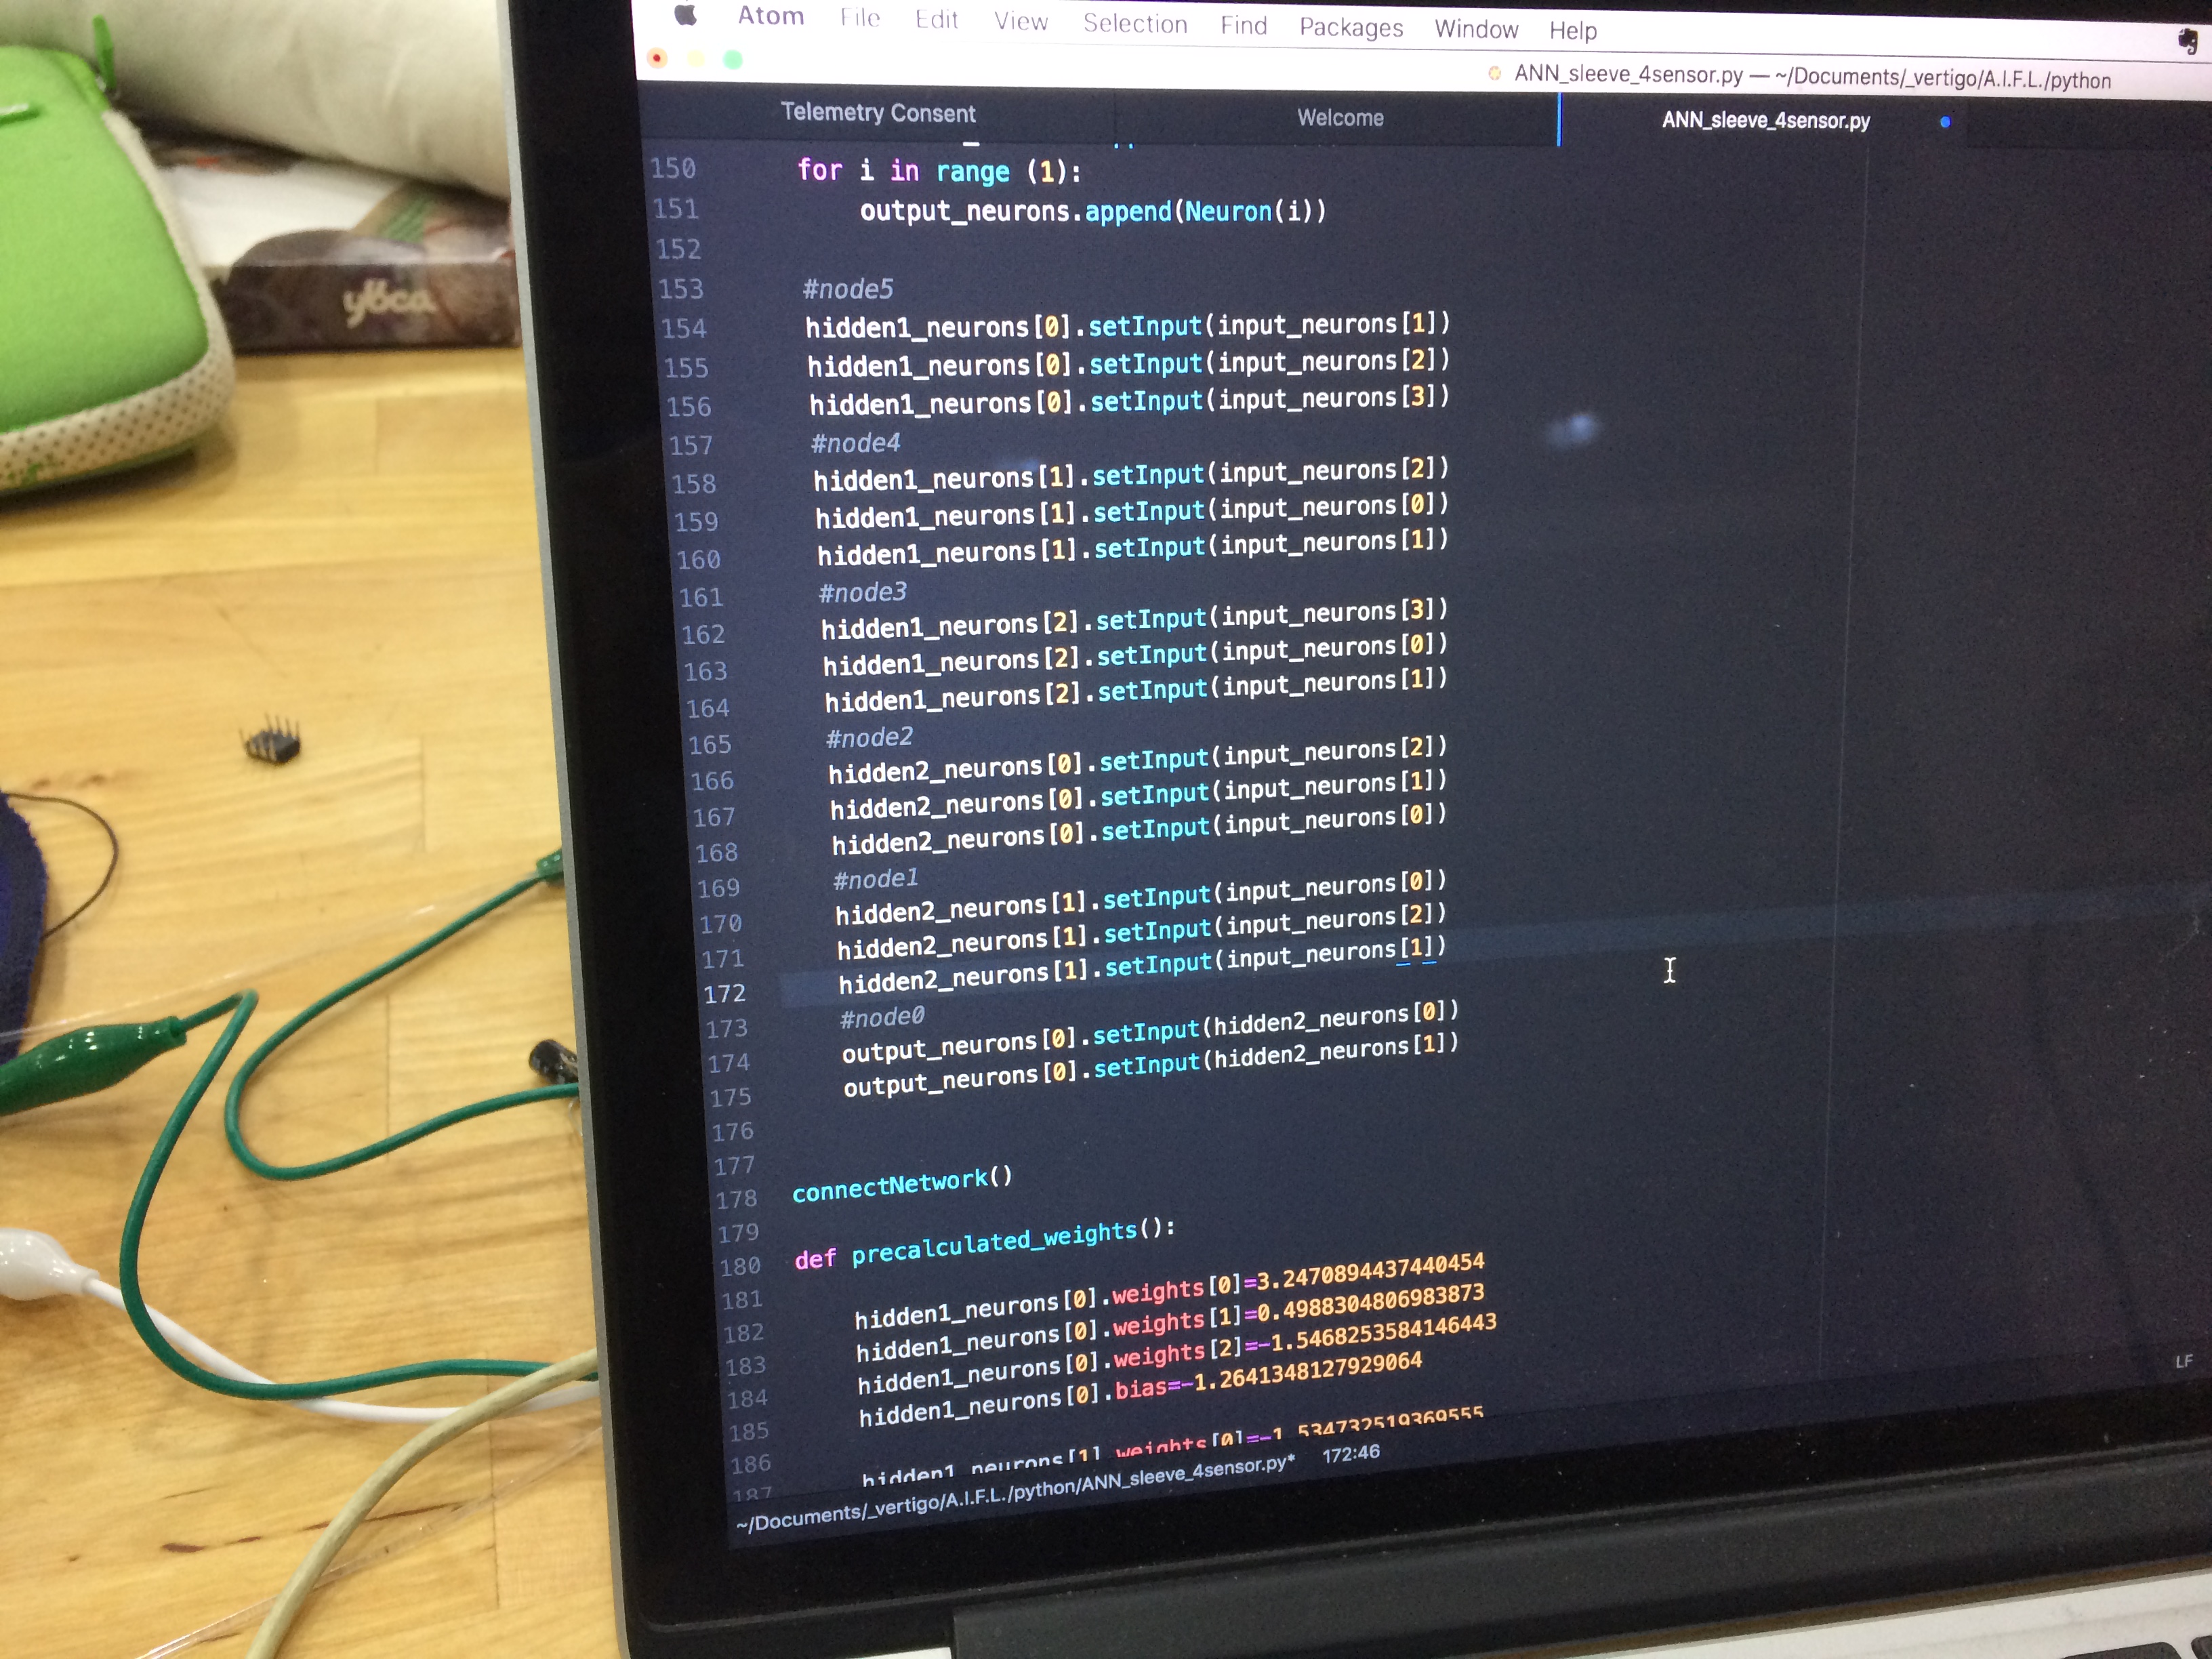Image resolution: width=2212 pixels, height=1659 pixels.
Task: Click the 'for i in range (1):' line
Action: [x=939, y=172]
